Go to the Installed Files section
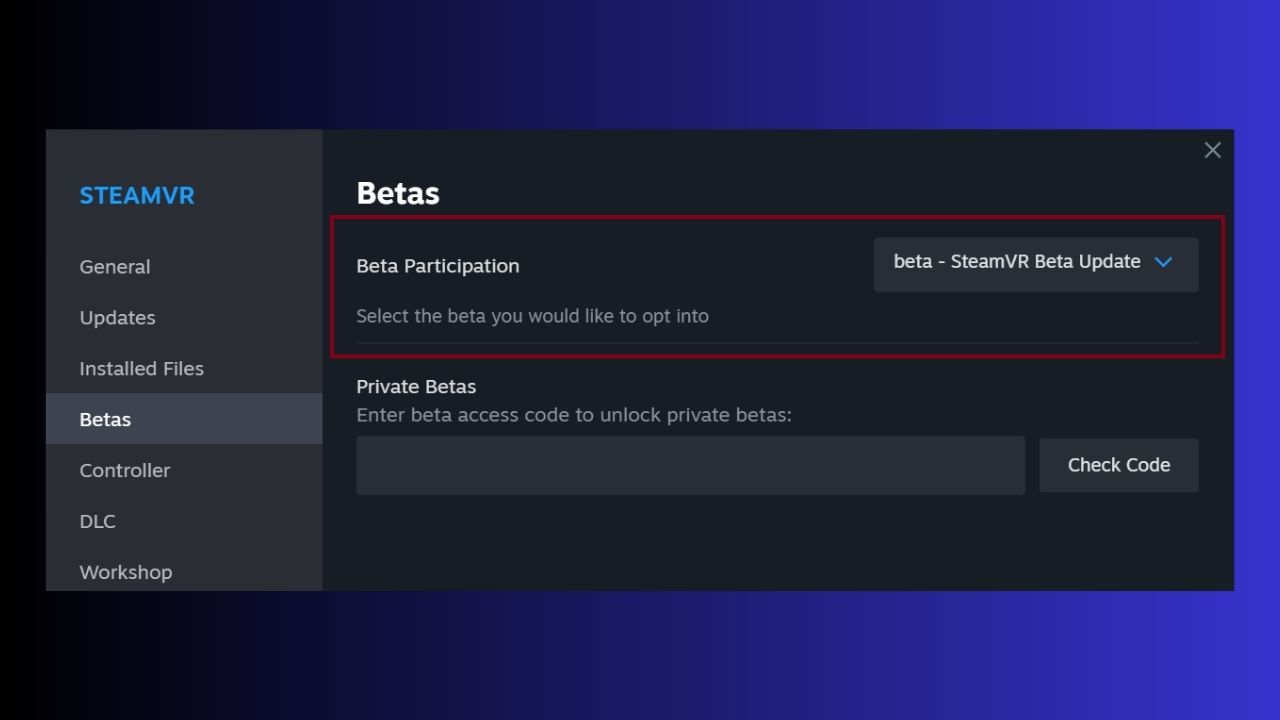1280x720 pixels. (141, 369)
